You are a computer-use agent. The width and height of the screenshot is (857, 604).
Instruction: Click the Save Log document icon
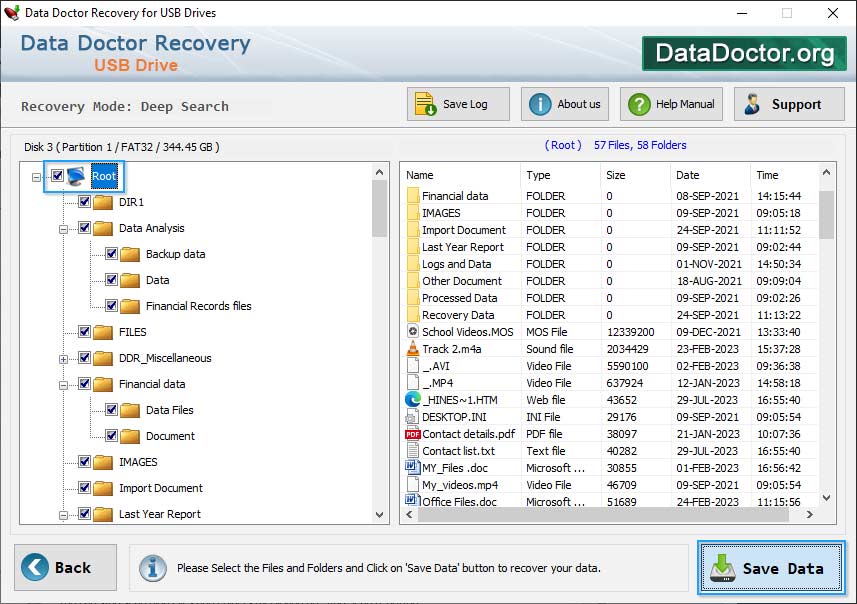tap(425, 104)
